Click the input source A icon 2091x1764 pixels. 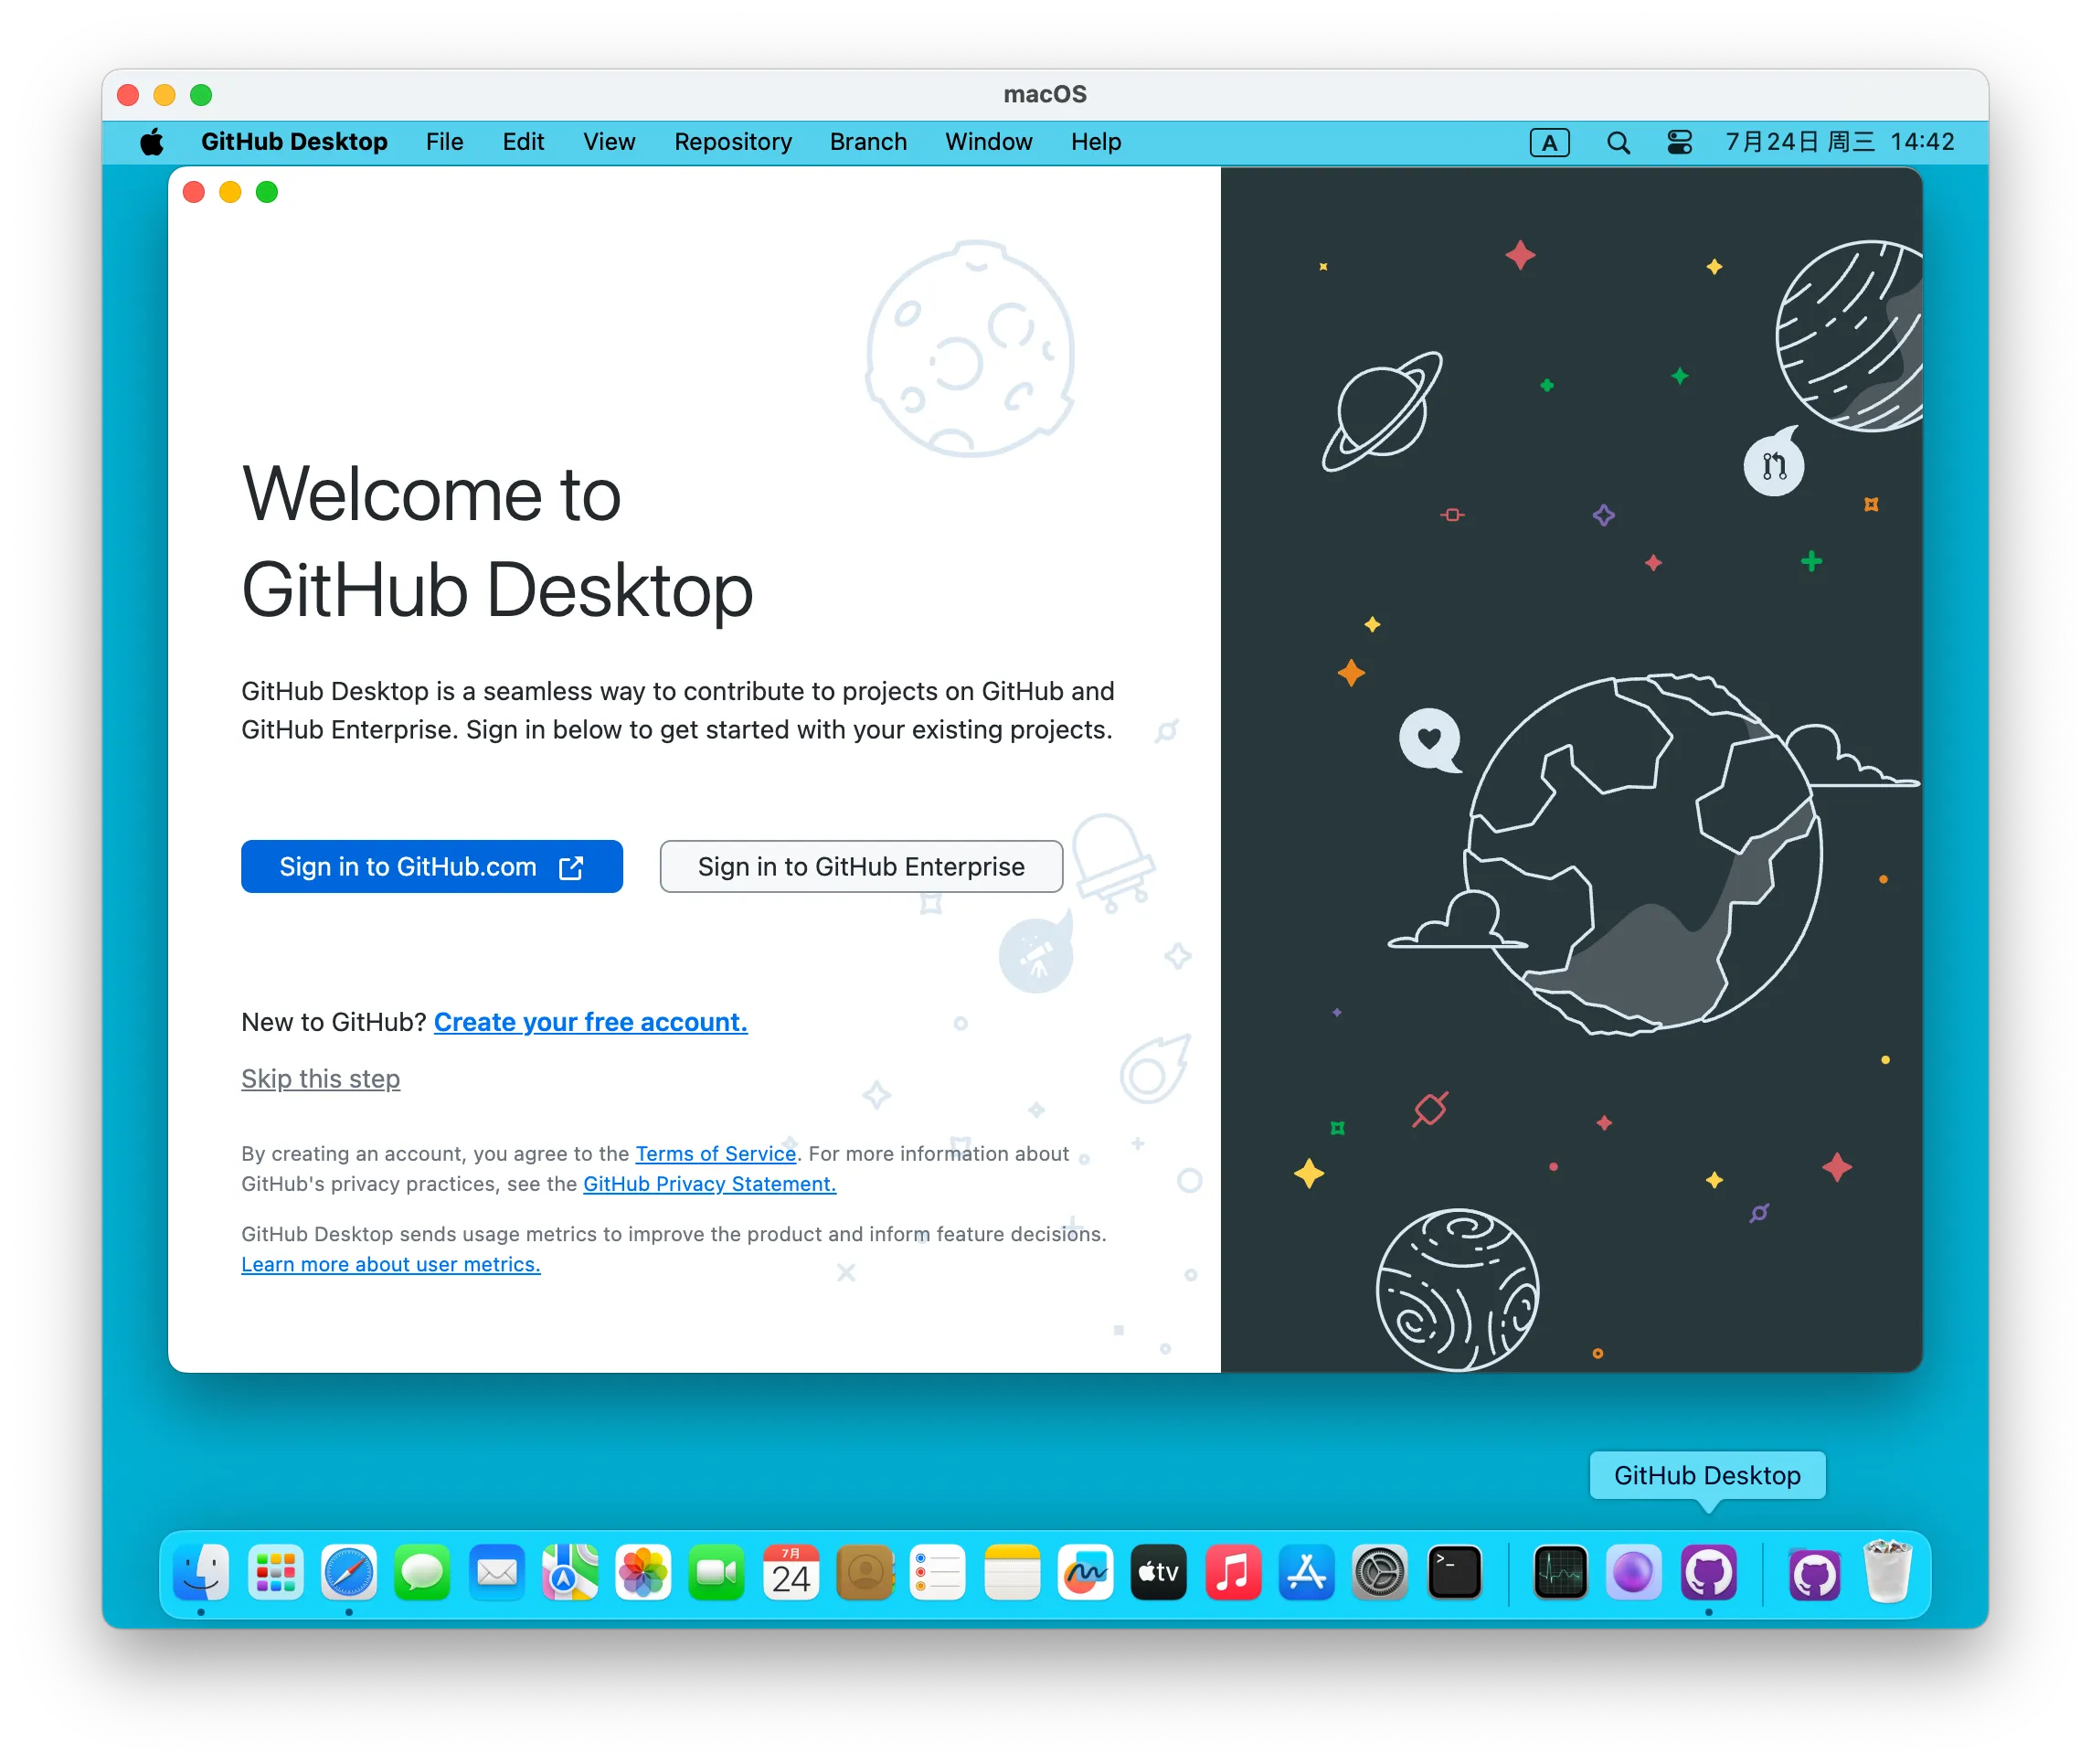tap(1549, 143)
